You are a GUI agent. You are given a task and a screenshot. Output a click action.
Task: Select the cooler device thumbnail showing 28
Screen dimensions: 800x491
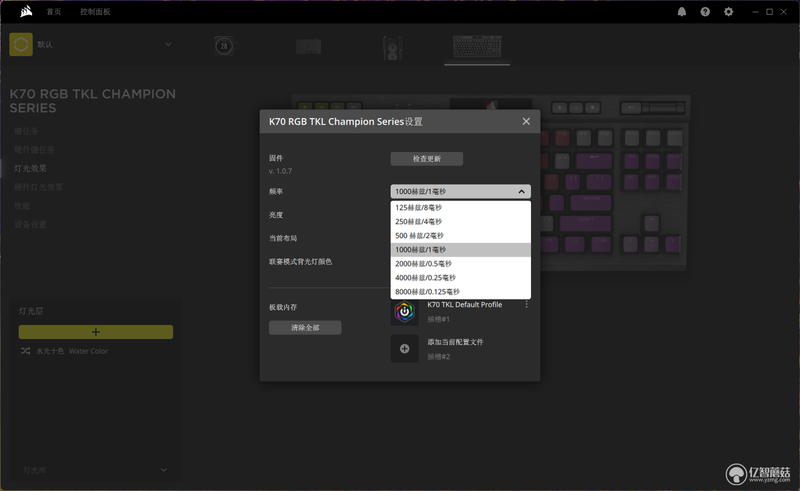tap(224, 46)
